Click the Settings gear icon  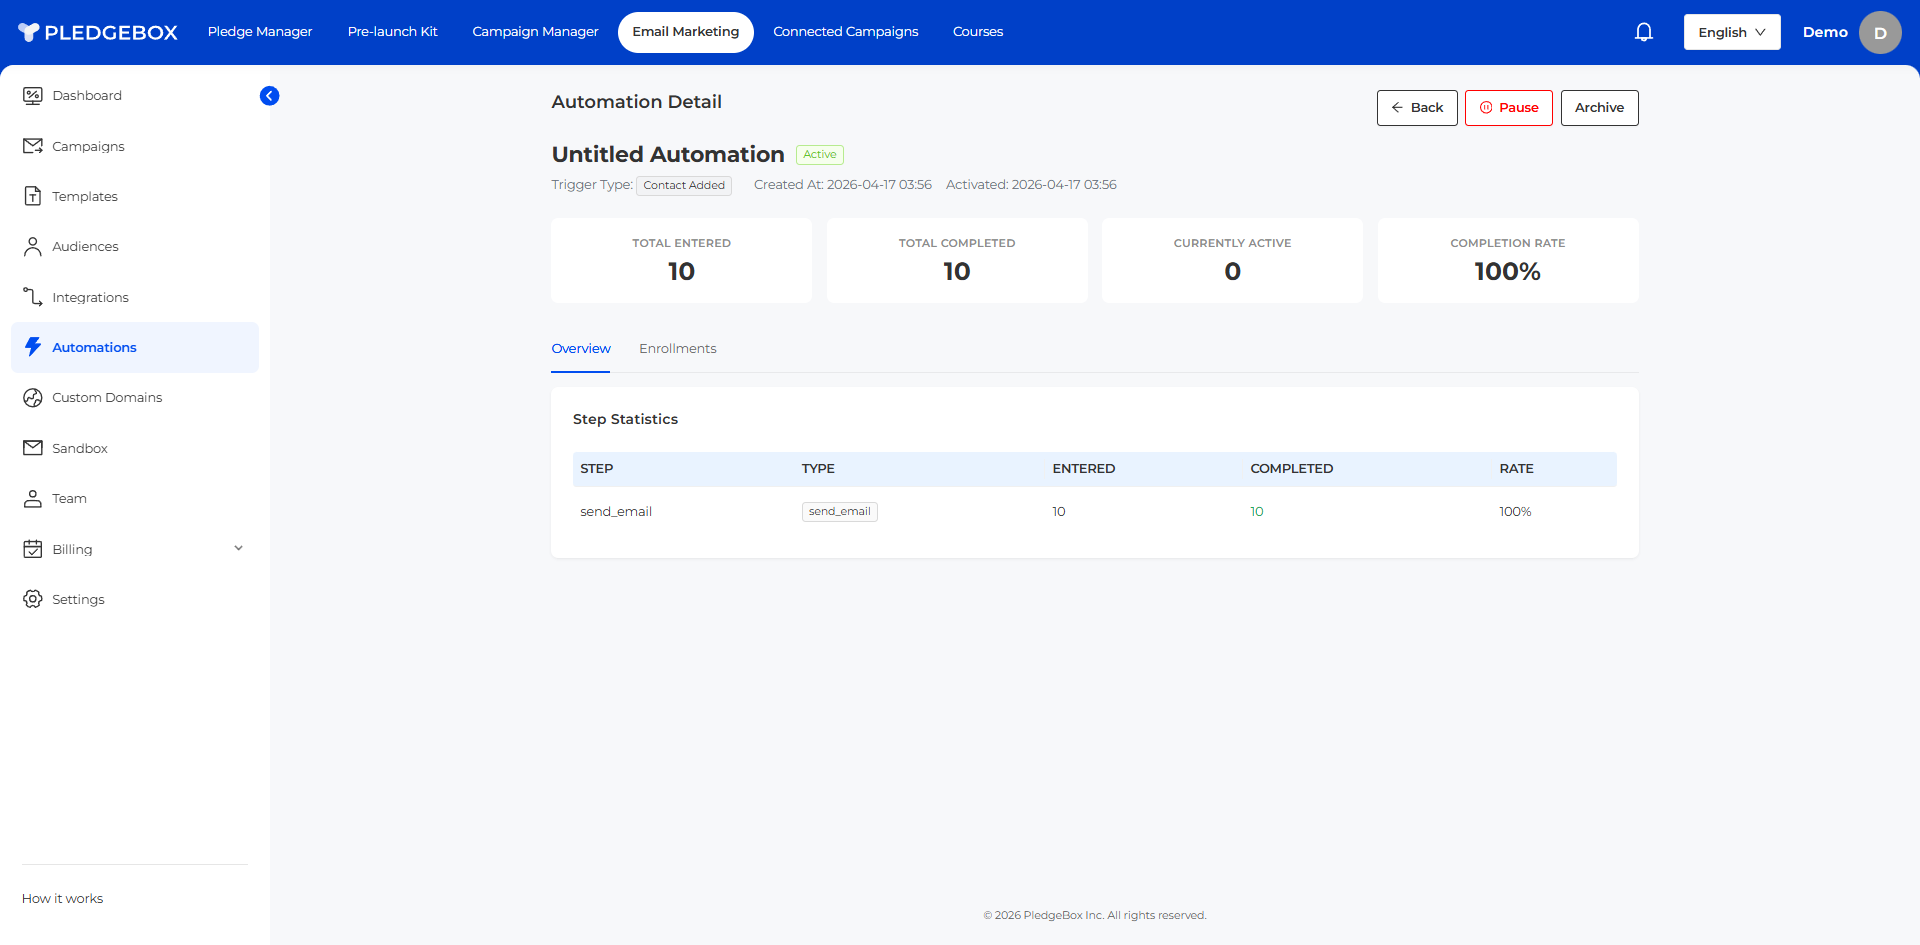point(33,599)
